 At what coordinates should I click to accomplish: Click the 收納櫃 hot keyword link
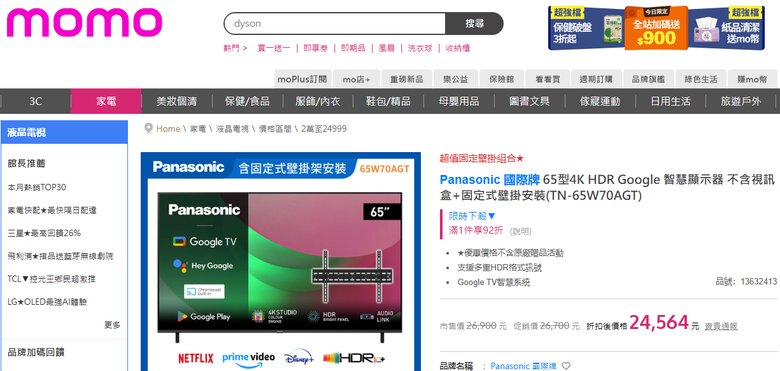click(x=458, y=48)
